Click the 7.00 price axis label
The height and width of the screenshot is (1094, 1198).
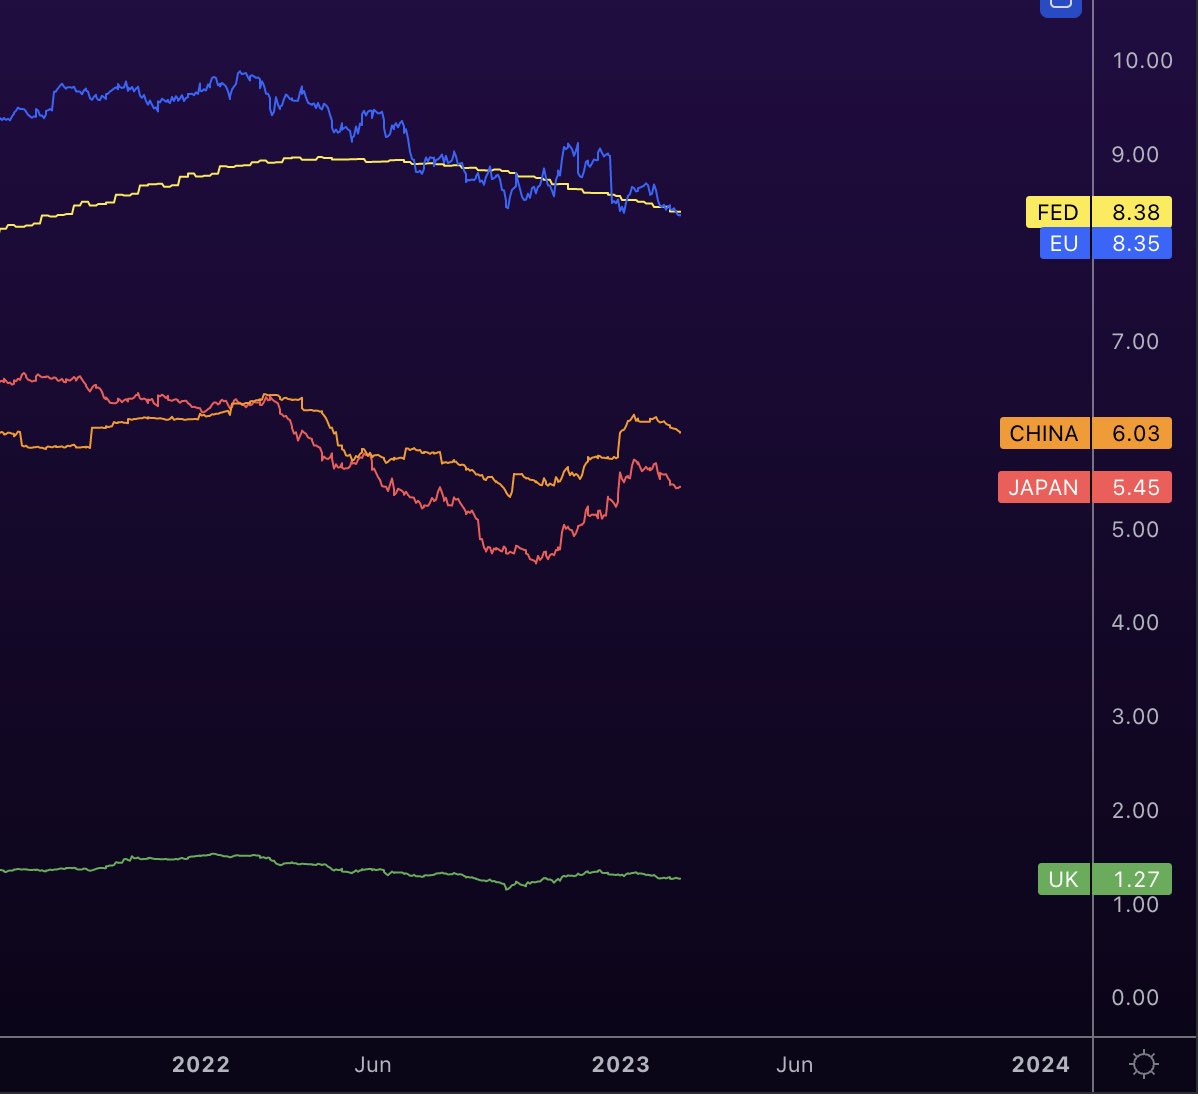(x=1135, y=341)
